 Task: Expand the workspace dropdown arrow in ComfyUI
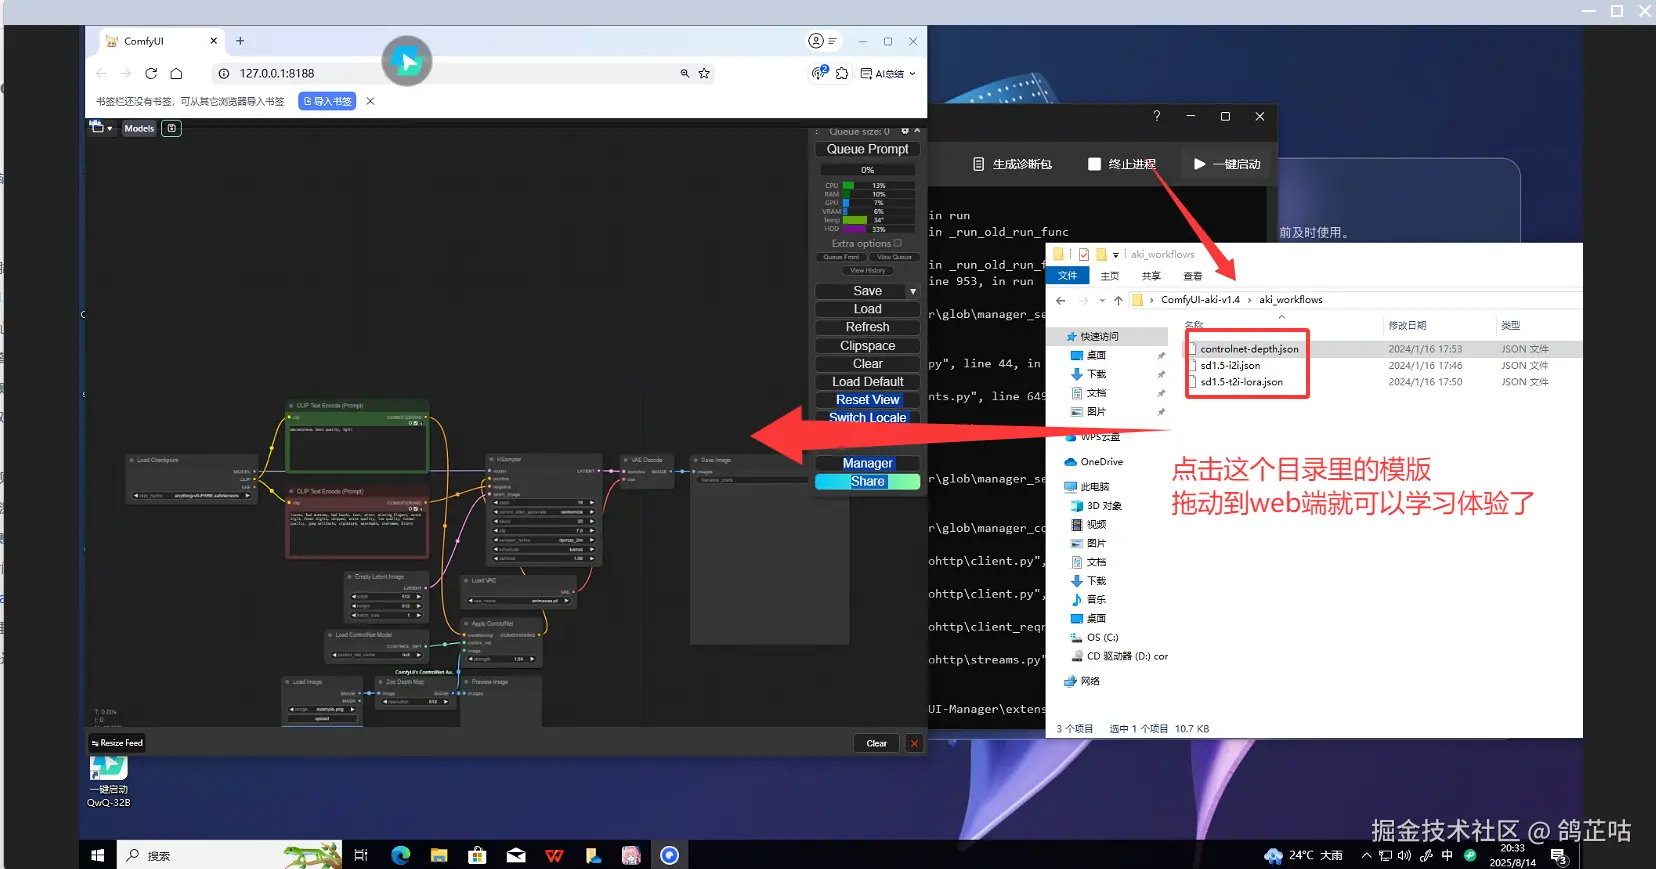[109, 129]
